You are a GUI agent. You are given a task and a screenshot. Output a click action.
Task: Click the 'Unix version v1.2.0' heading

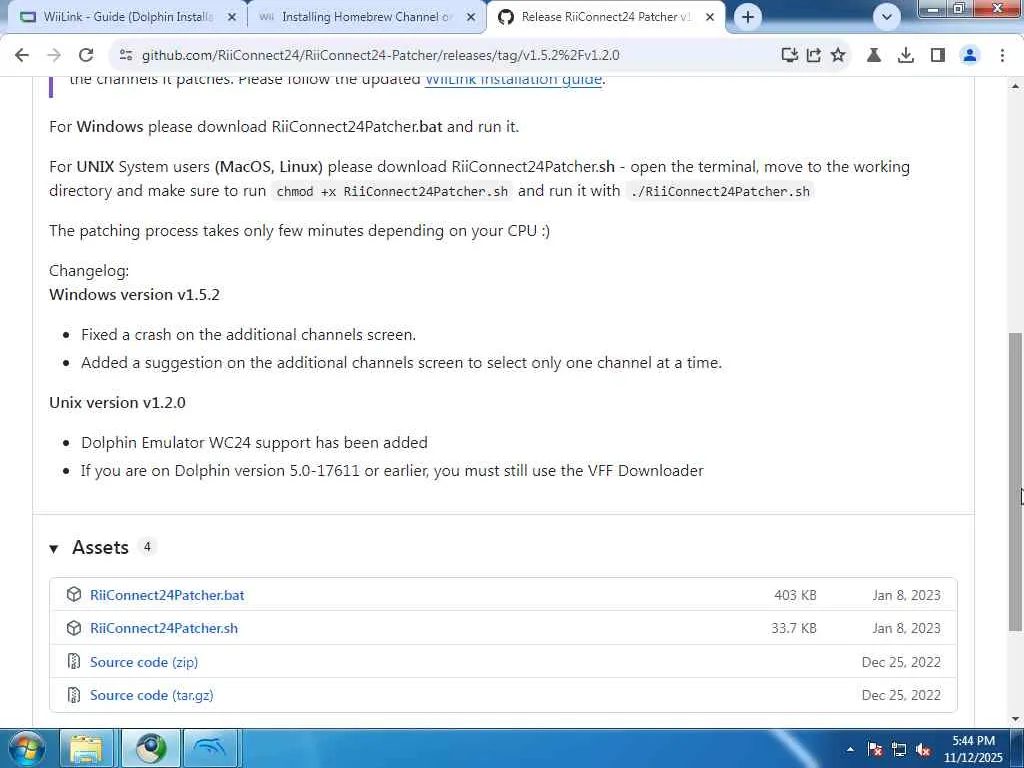click(x=118, y=402)
